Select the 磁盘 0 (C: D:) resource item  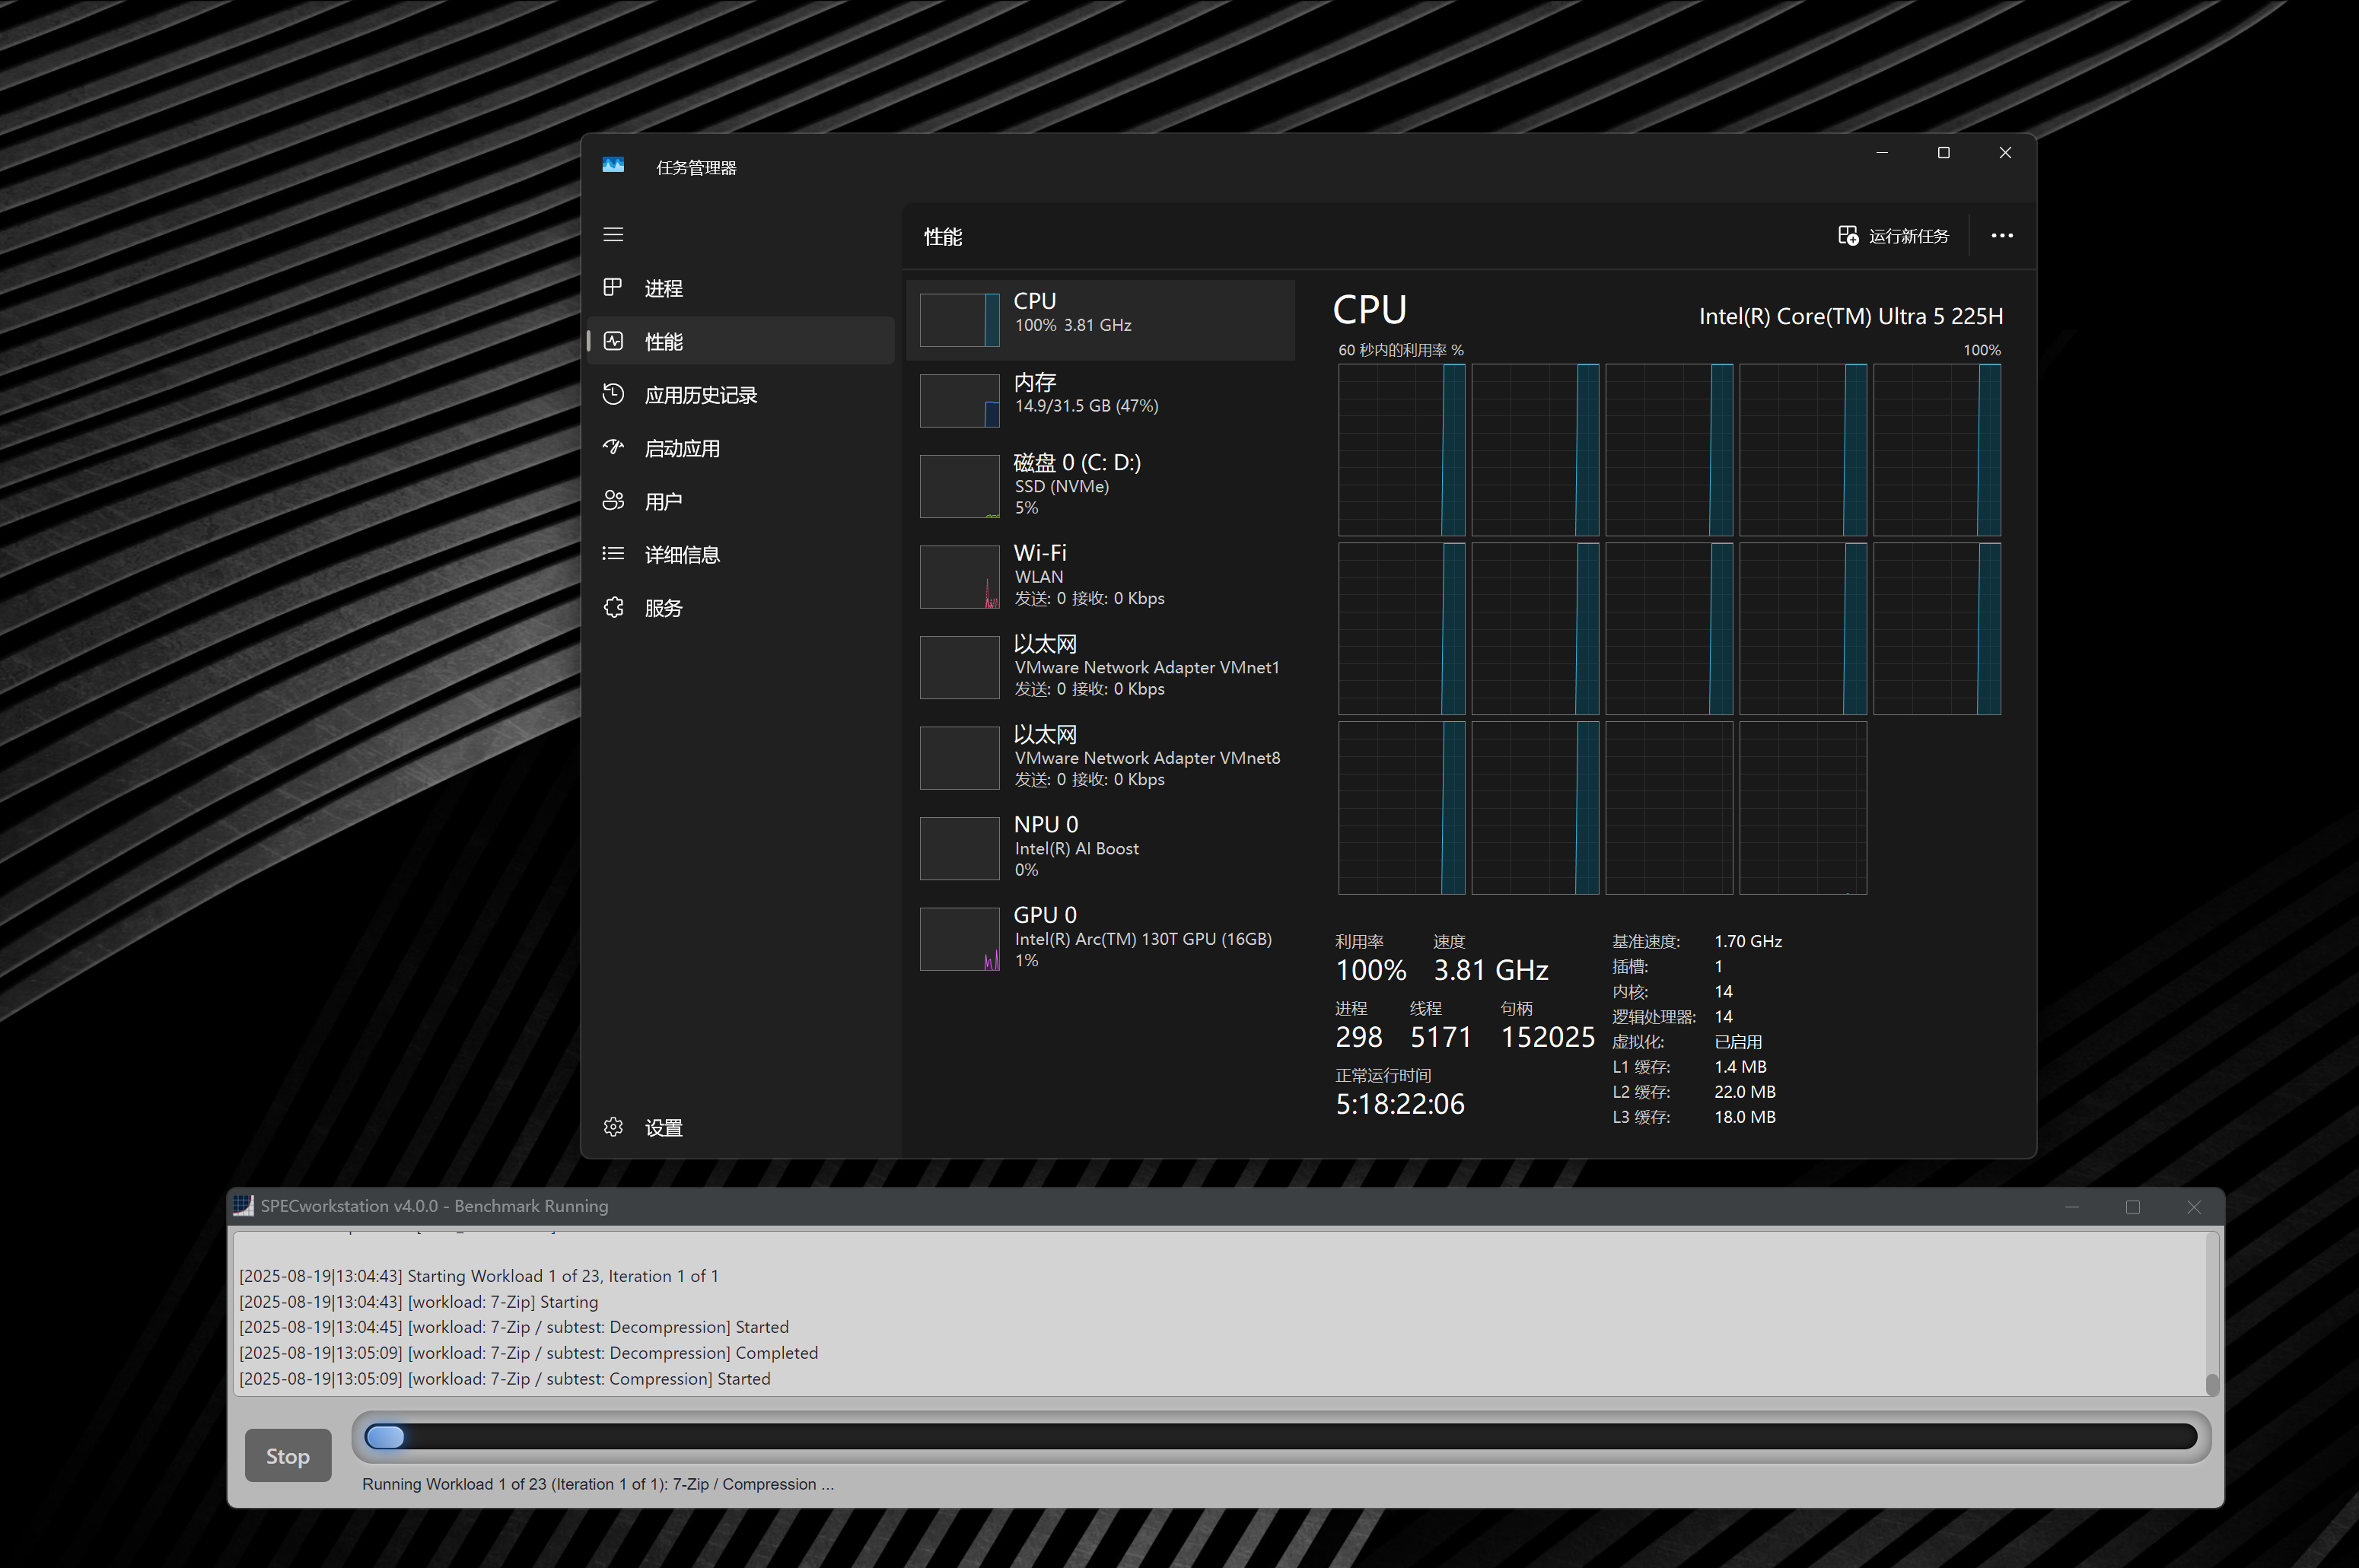point(1100,485)
